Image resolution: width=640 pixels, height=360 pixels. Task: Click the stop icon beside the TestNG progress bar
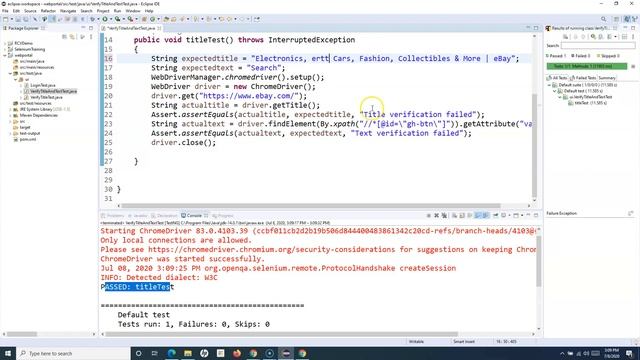click(633, 66)
